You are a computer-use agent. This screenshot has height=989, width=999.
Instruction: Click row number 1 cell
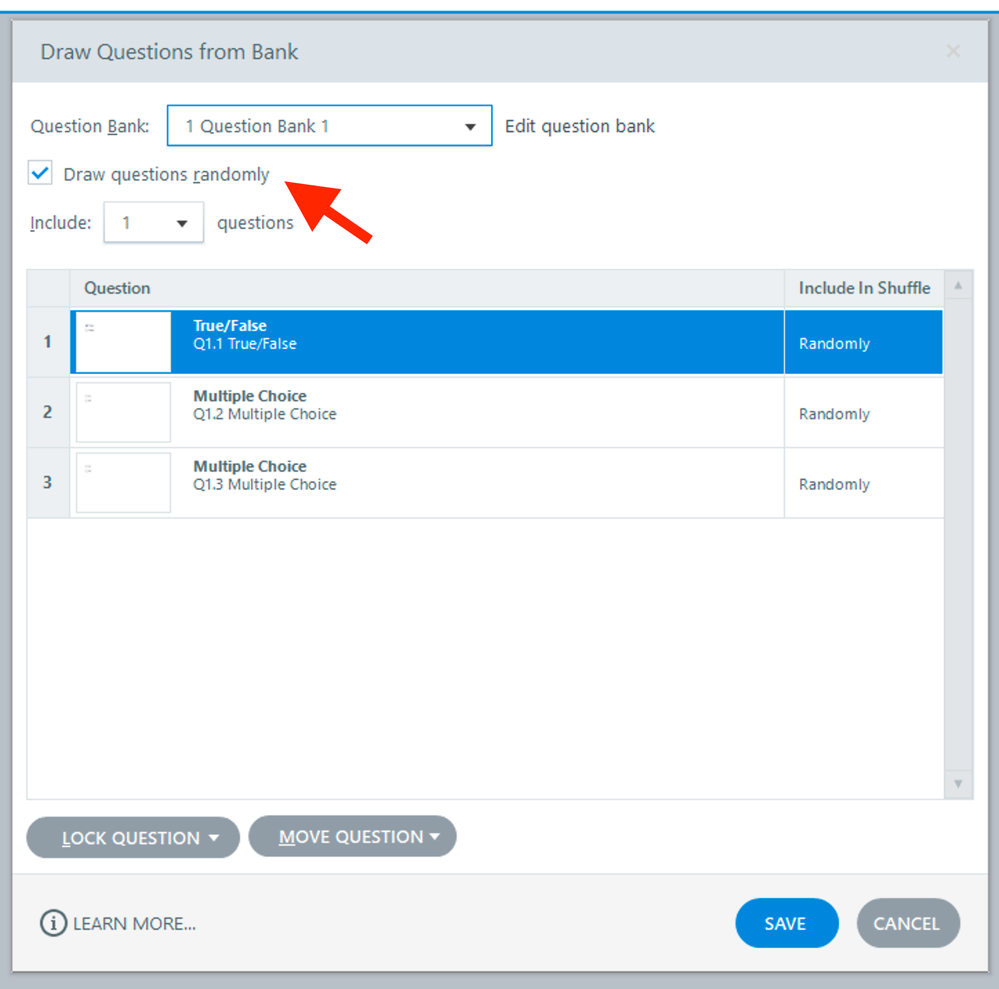click(x=48, y=342)
